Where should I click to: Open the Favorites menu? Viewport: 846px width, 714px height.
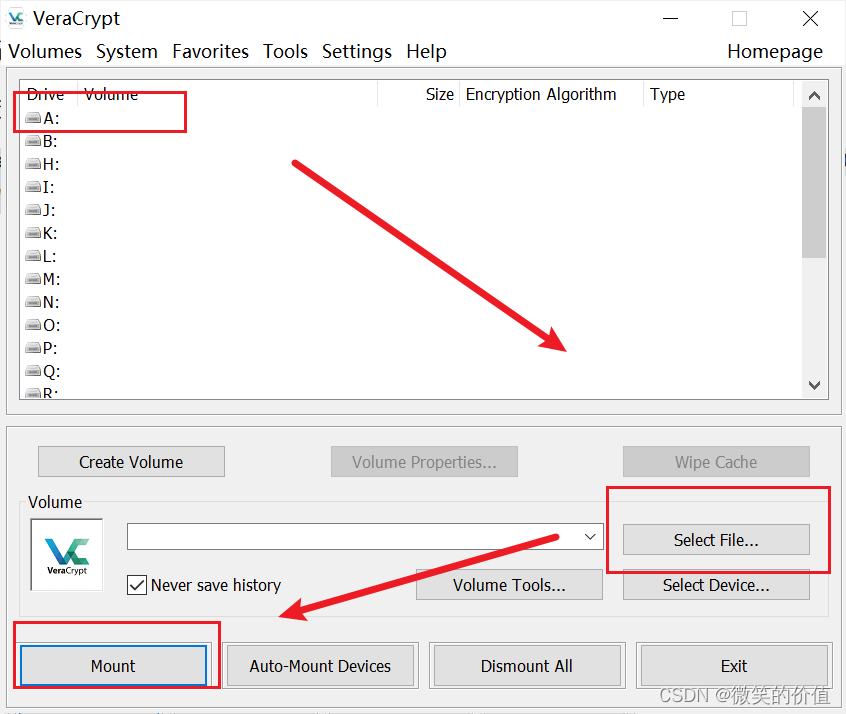click(x=210, y=52)
